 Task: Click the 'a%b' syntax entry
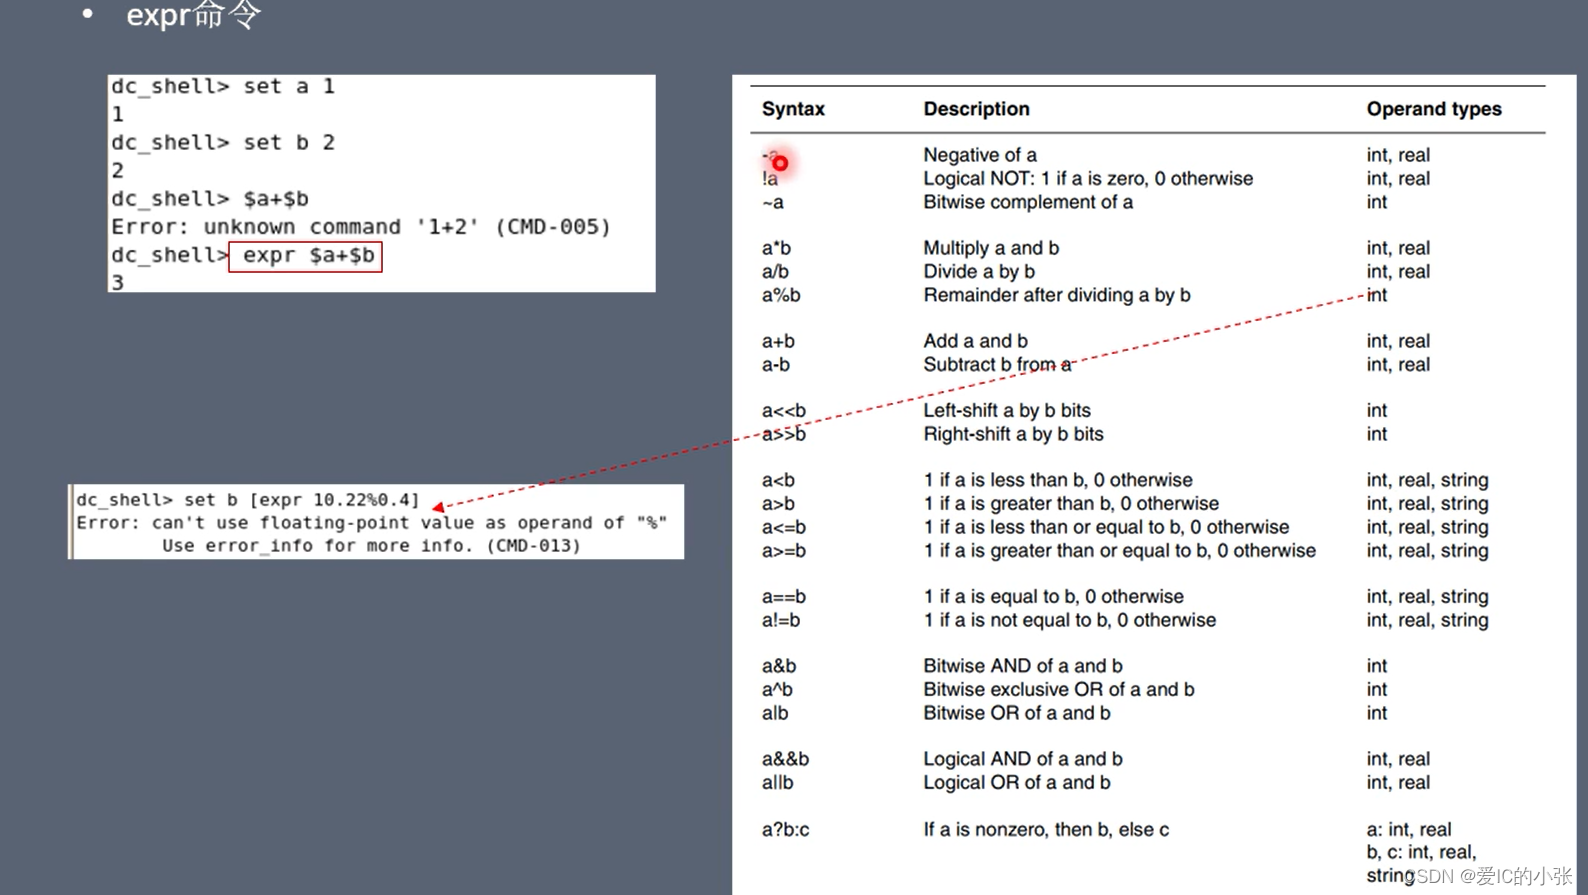coord(781,296)
